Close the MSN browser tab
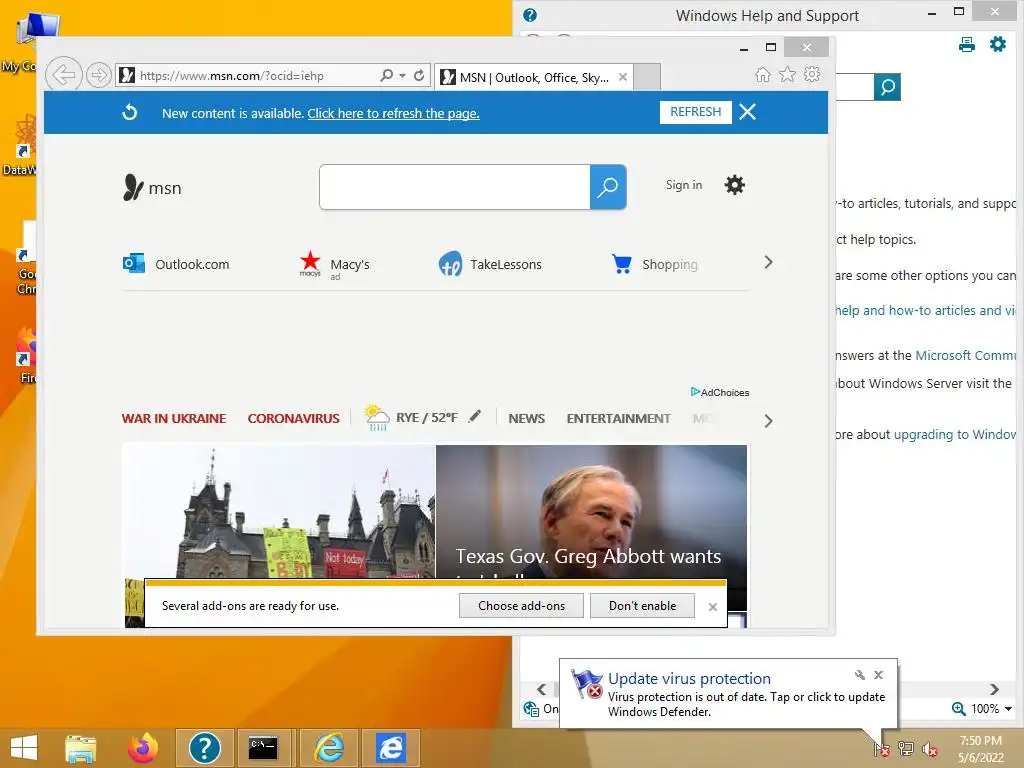Viewport: 1024px width, 768px height. (x=623, y=77)
